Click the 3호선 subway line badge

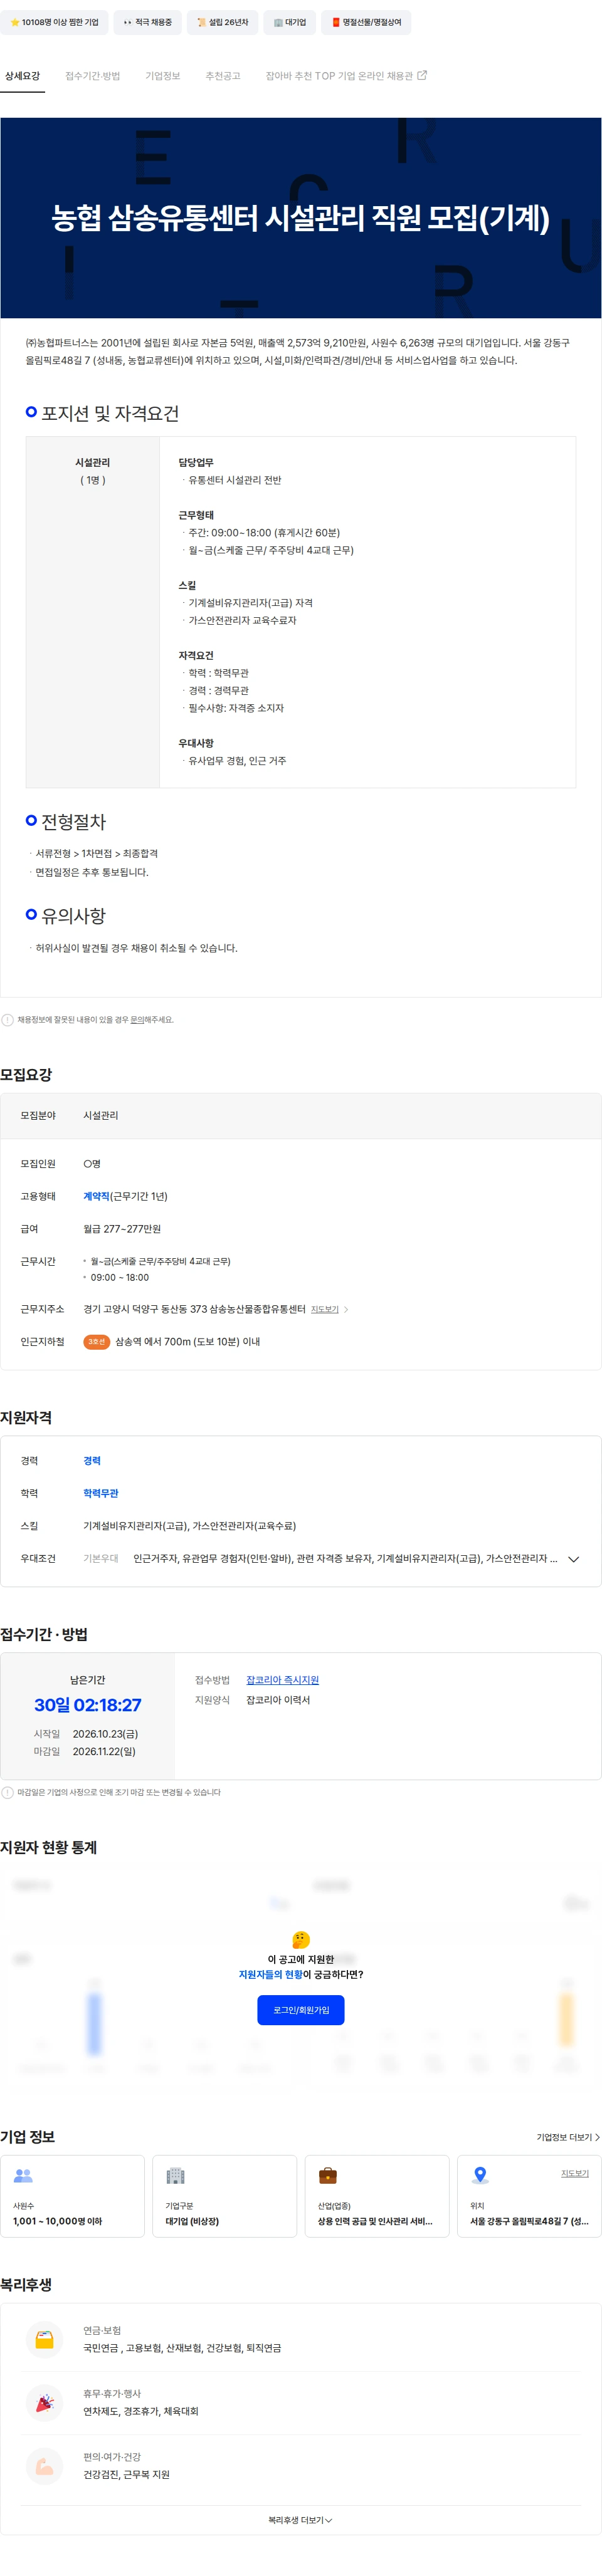(x=96, y=1342)
